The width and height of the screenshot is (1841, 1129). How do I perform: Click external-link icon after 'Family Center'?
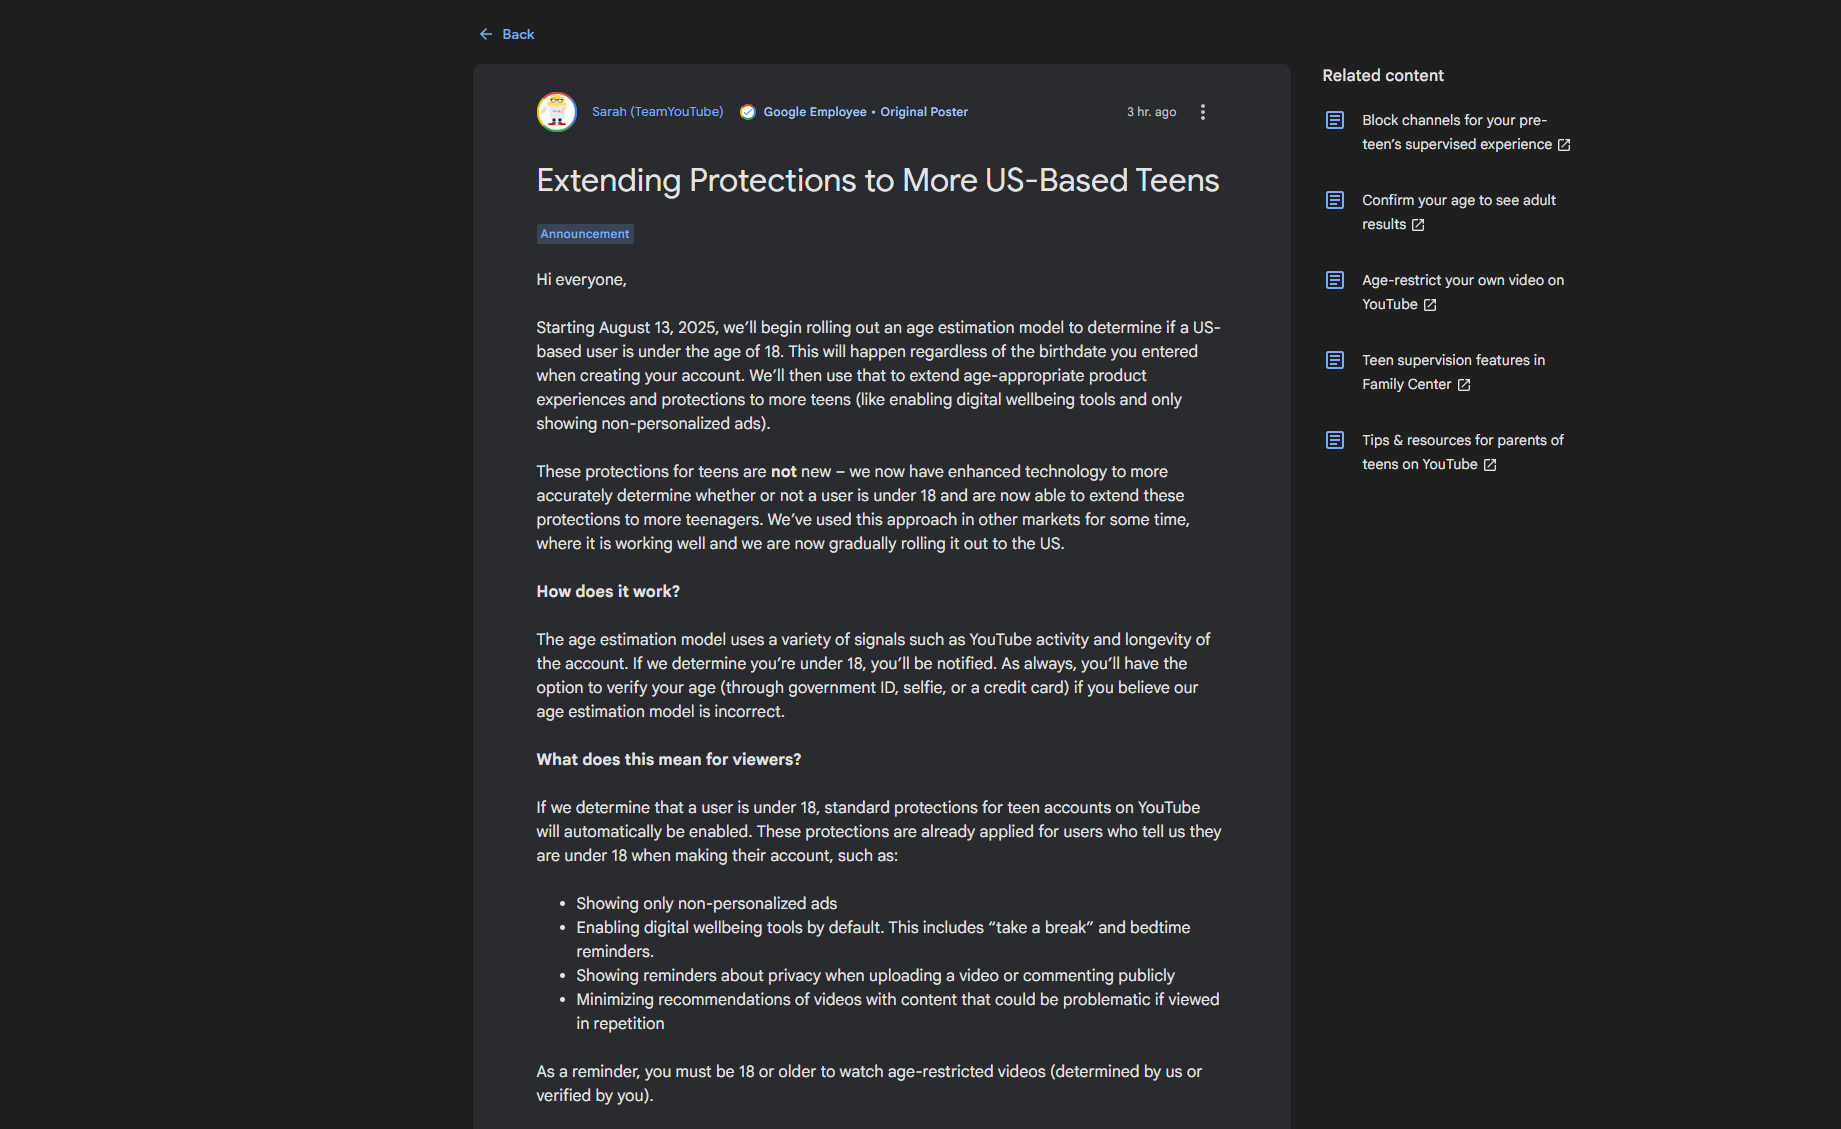(x=1464, y=385)
